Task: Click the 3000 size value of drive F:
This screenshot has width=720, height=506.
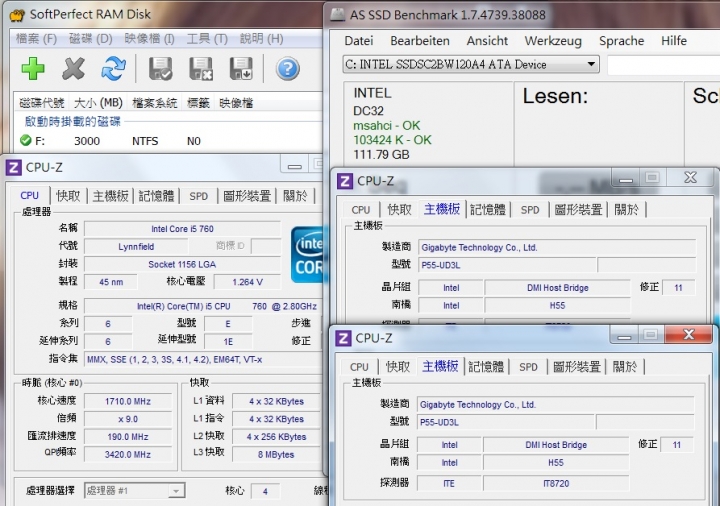Action: (x=87, y=141)
